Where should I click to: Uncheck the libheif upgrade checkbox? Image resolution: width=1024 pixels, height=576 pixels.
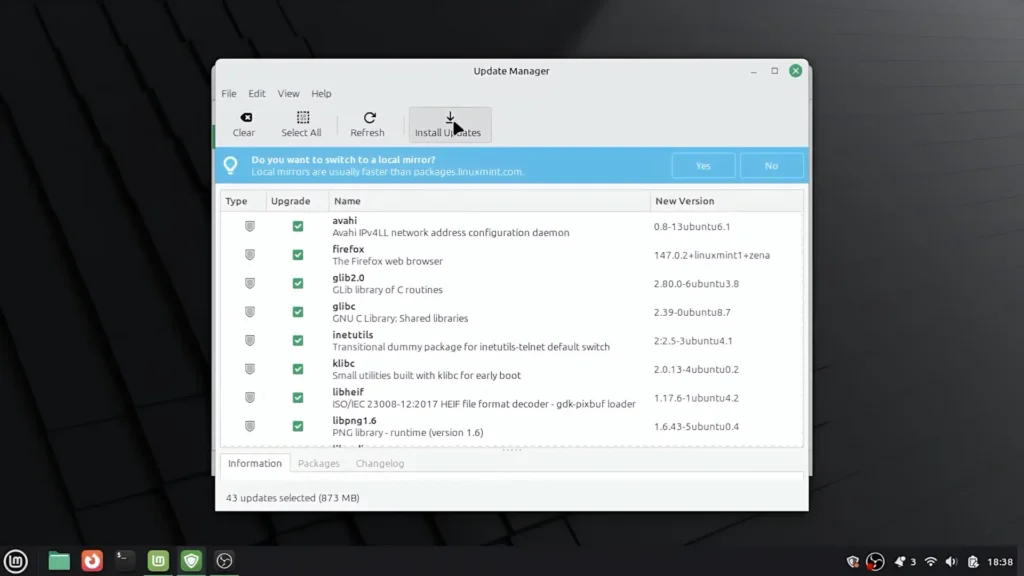[298, 398]
